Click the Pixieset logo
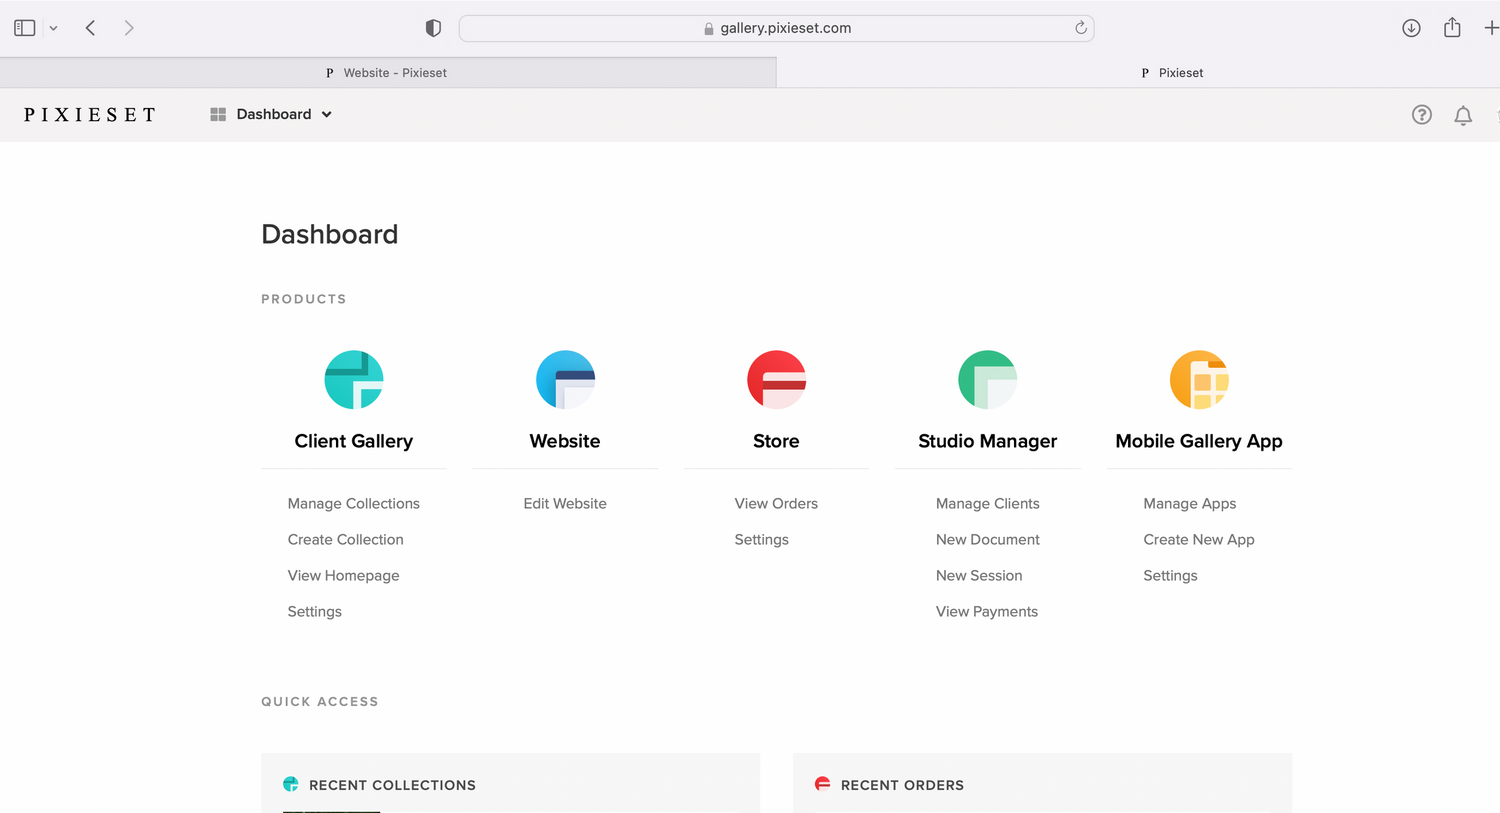 (90, 115)
